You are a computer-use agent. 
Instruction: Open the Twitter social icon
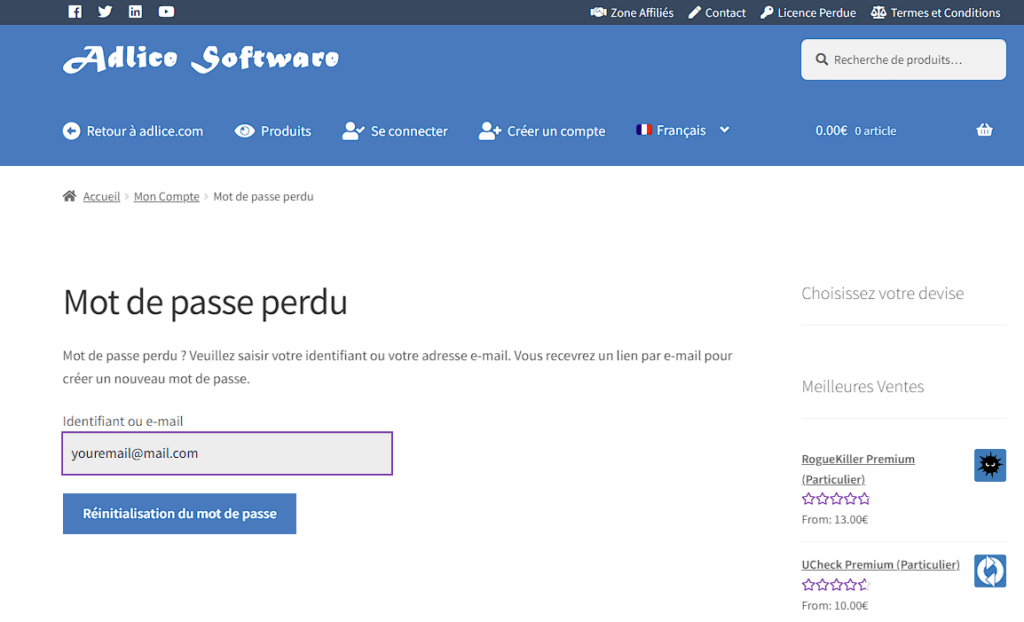[105, 12]
